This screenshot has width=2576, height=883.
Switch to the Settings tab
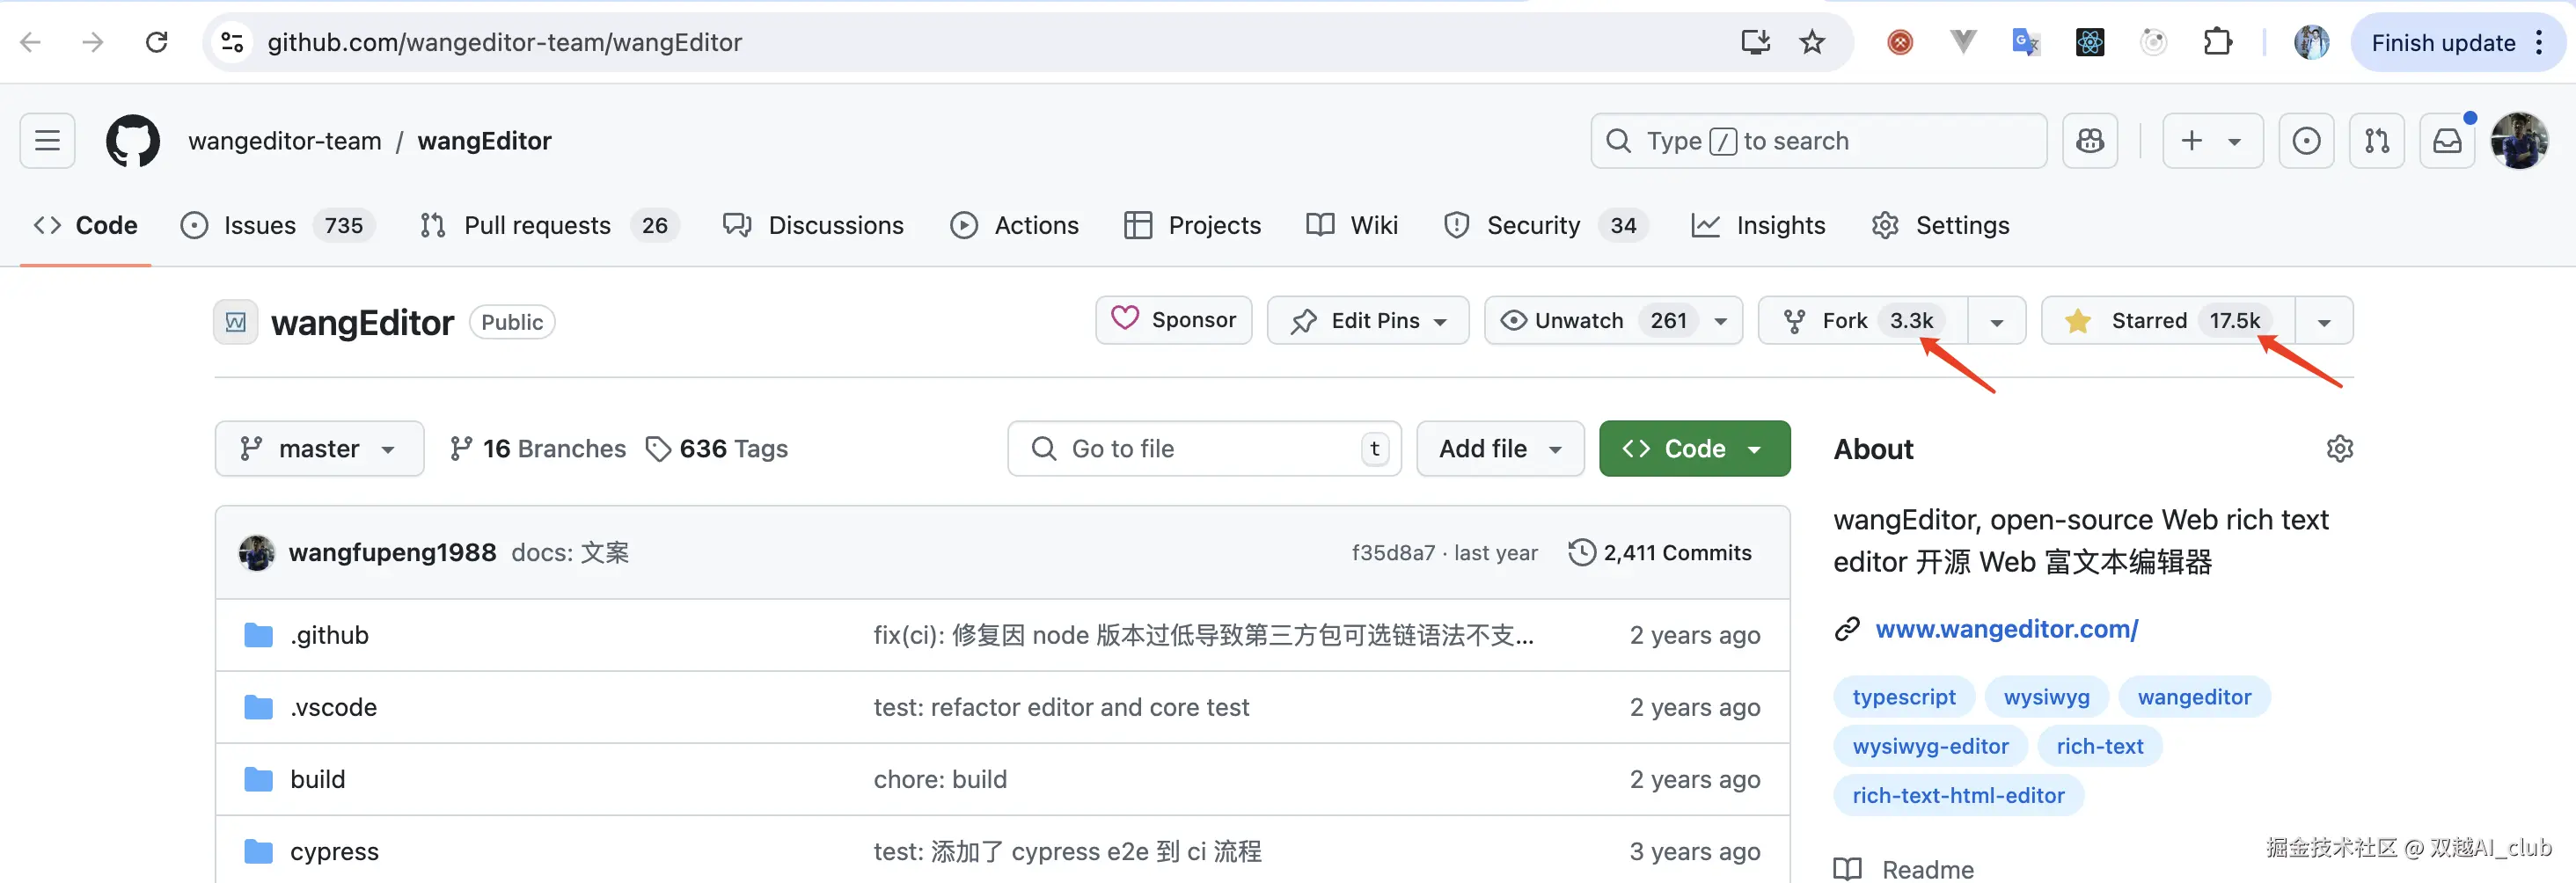[1941, 225]
